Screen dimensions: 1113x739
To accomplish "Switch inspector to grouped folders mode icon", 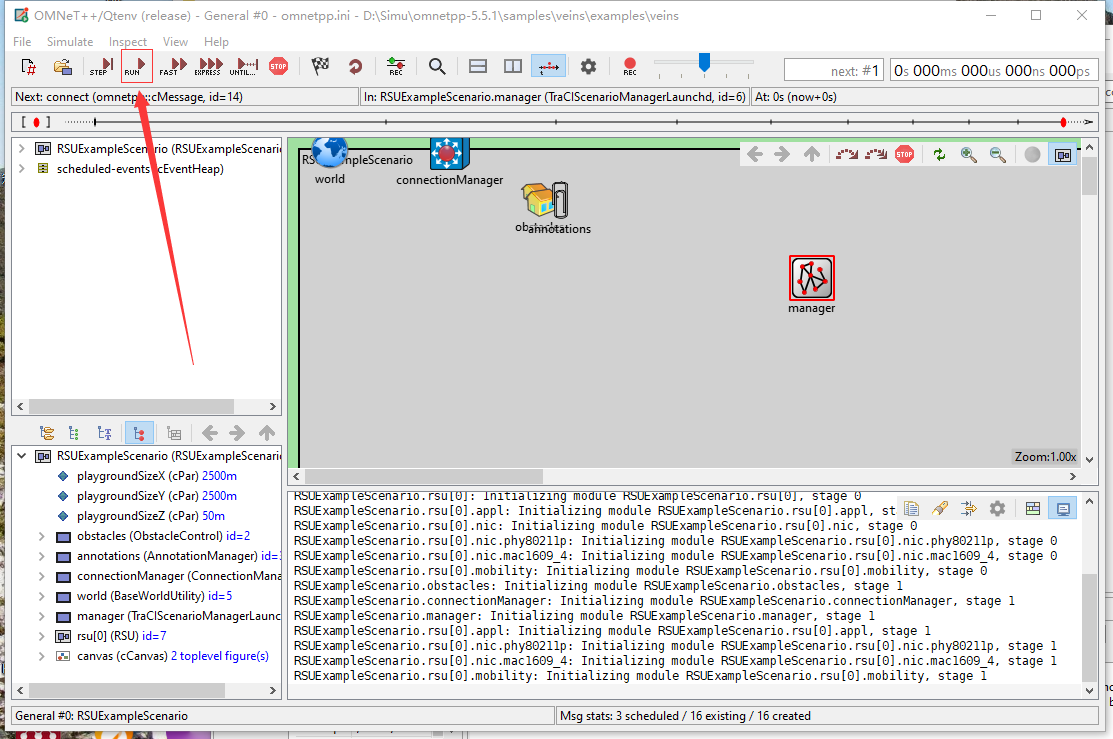I will pos(47,433).
